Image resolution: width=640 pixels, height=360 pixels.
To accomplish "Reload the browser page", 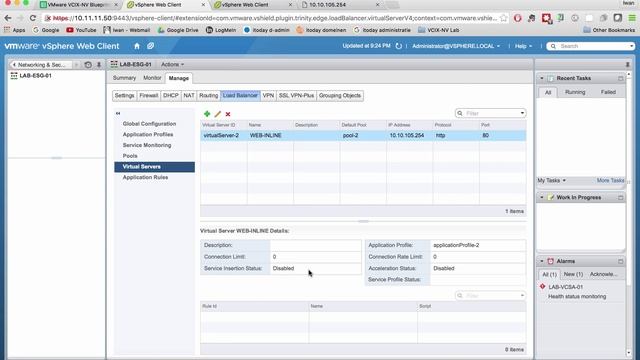I will (33, 18).
